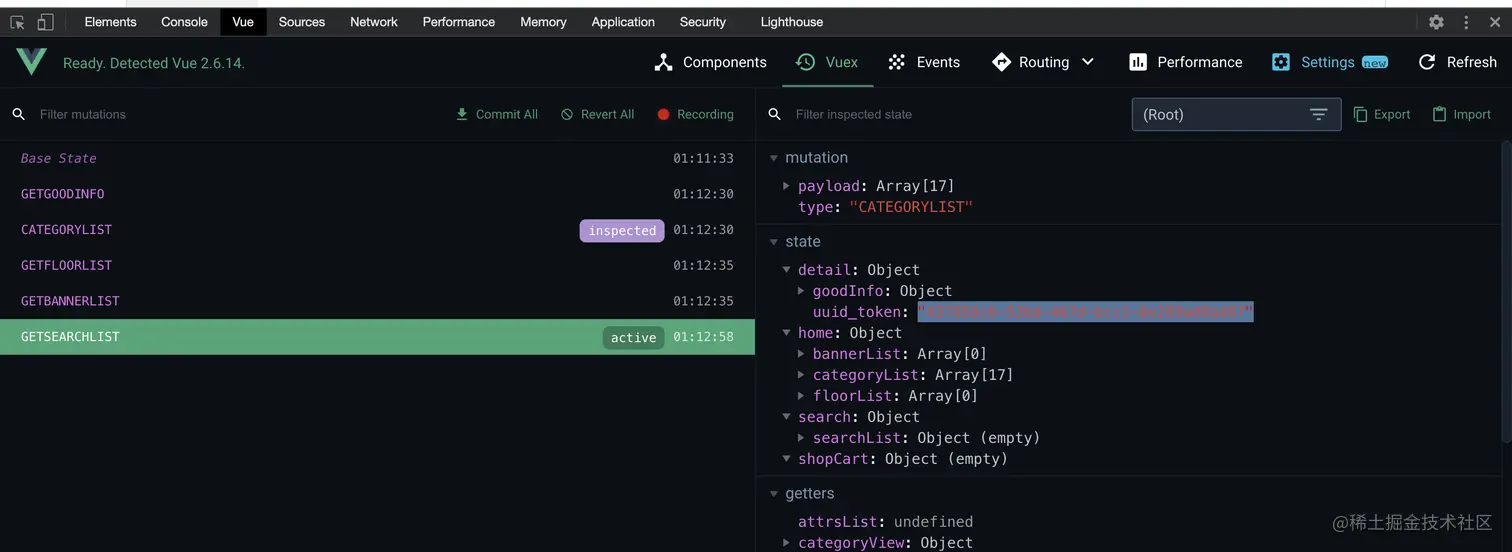Open Vue Performance view
This screenshot has height=552, width=1512.
[x=1186, y=62]
